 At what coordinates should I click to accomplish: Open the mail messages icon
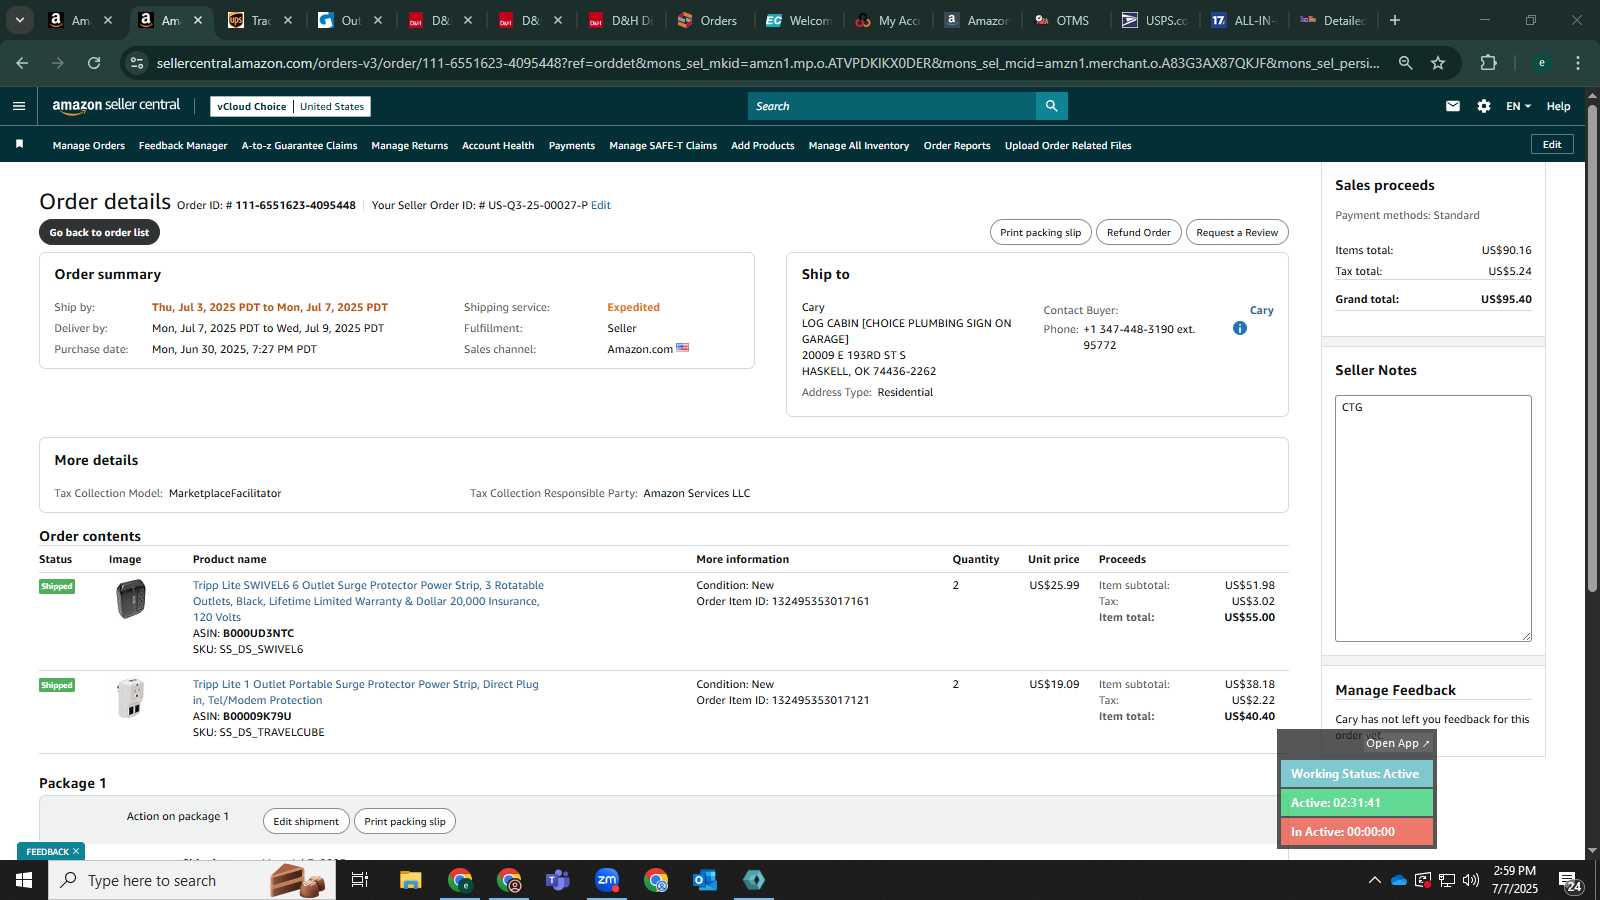[1453, 106]
